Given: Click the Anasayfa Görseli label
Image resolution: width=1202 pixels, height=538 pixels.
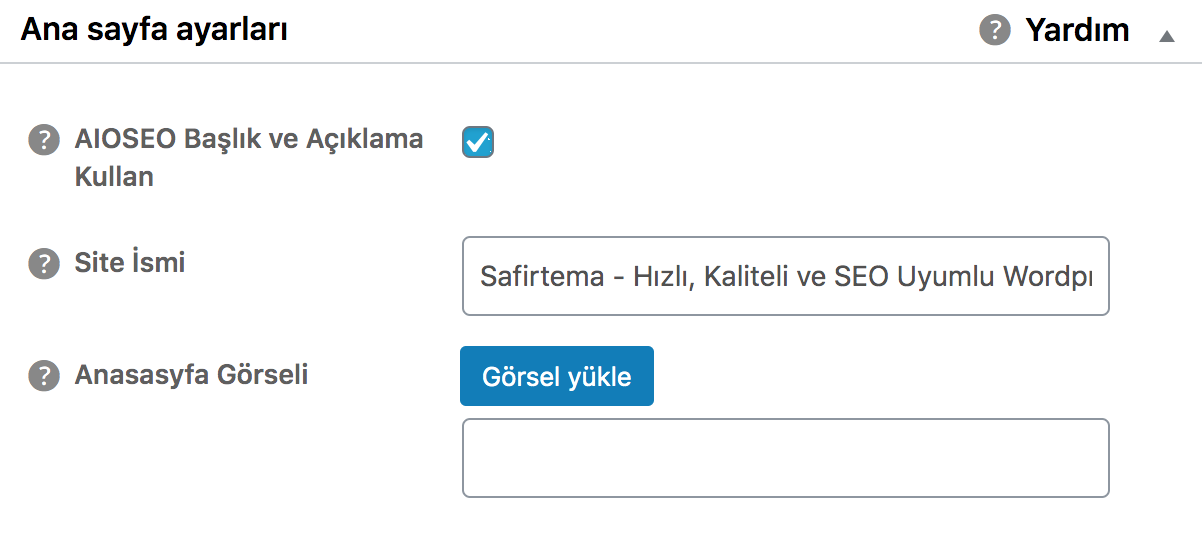Looking at the screenshot, I should (x=191, y=375).
